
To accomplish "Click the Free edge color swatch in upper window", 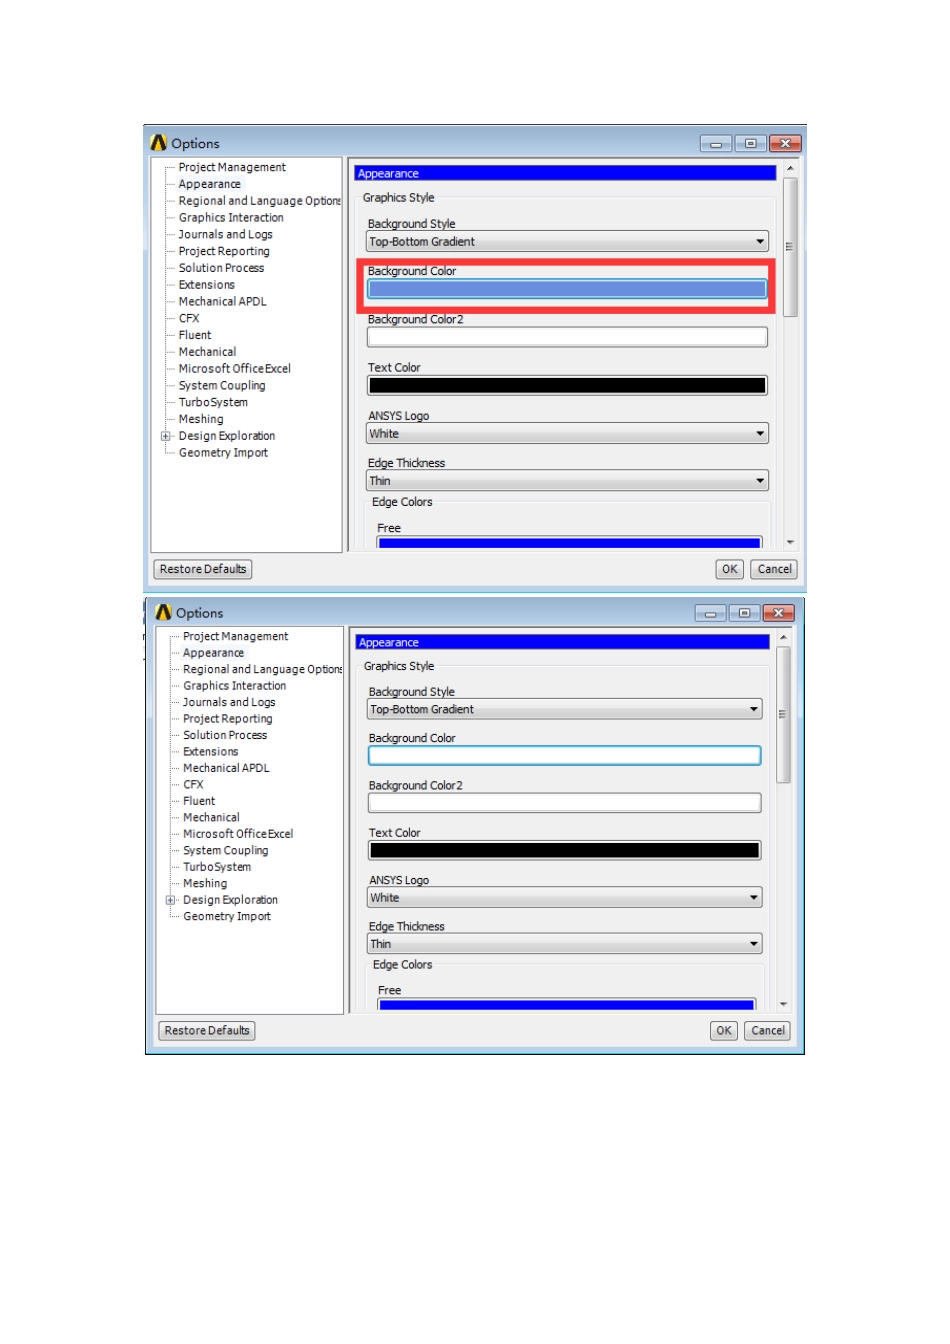I will pos(569,543).
